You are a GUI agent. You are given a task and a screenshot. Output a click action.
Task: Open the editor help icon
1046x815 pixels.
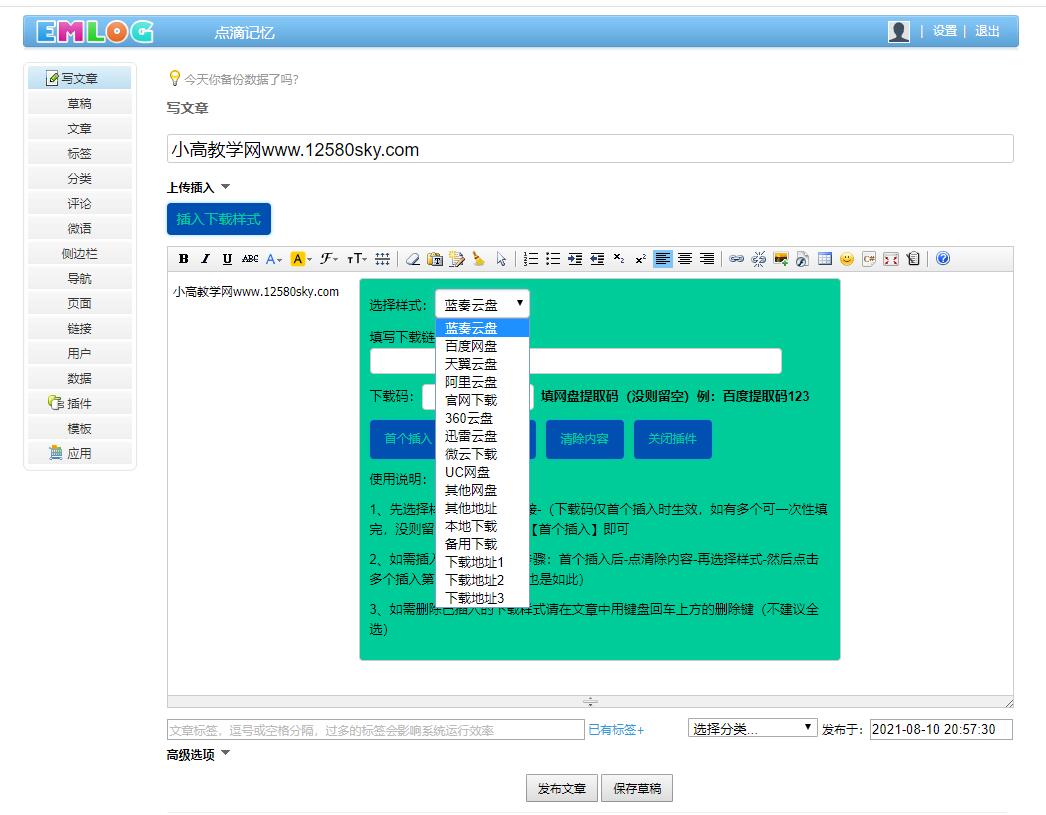[943, 259]
